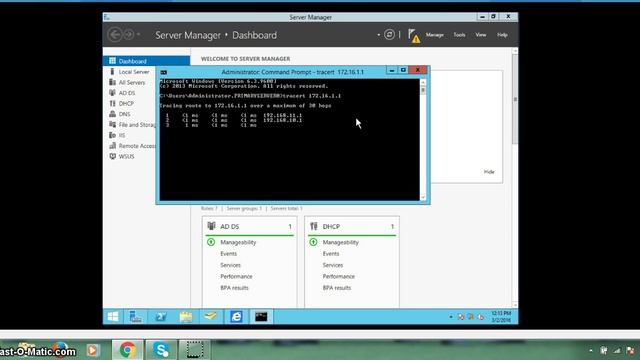Select All Servers in the sidebar
Viewport: 640px width, 360px height.
(131, 82)
